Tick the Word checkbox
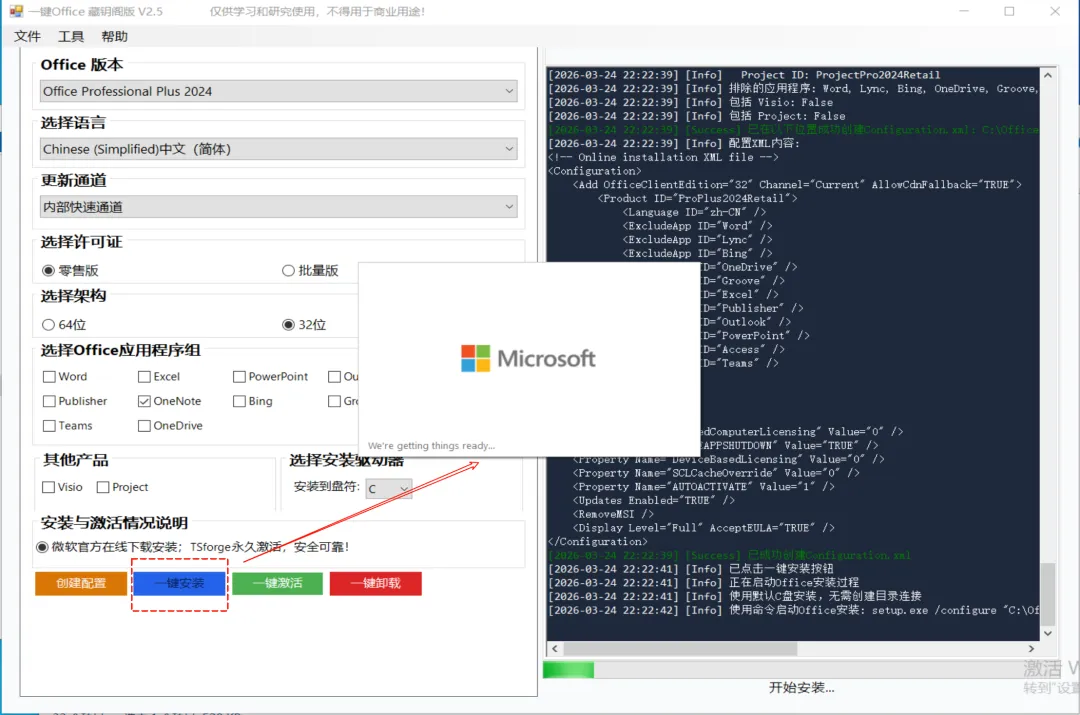The image size is (1080, 715). pos(49,377)
